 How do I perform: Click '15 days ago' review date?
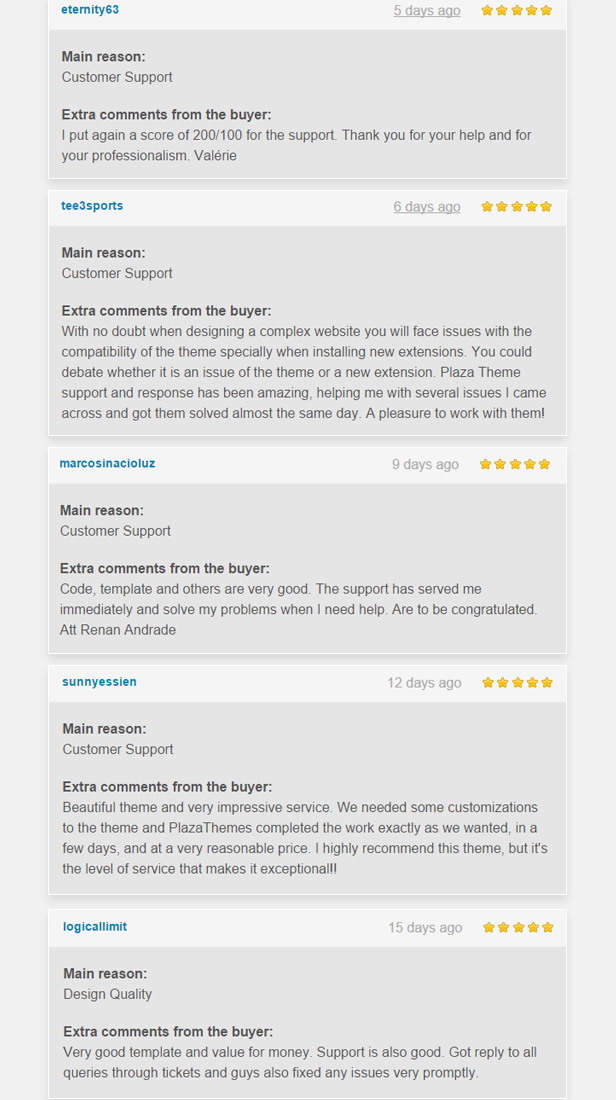point(425,928)
